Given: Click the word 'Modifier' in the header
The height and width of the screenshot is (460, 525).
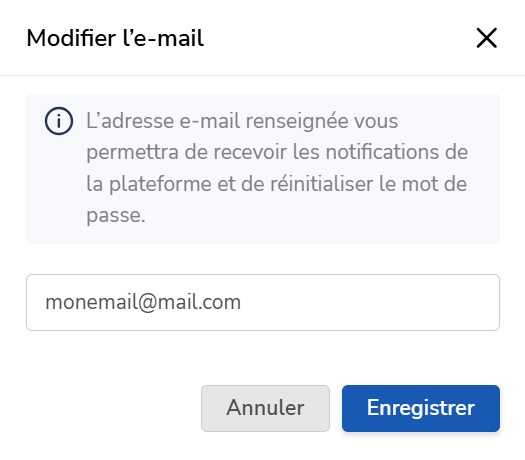Looking at the screenshot, I should 71,38.
